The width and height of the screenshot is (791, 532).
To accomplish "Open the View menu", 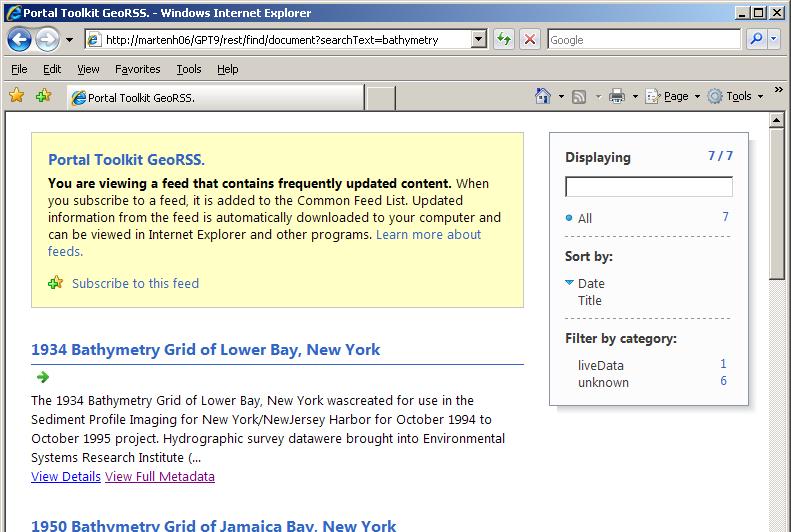I will (88, 69).
